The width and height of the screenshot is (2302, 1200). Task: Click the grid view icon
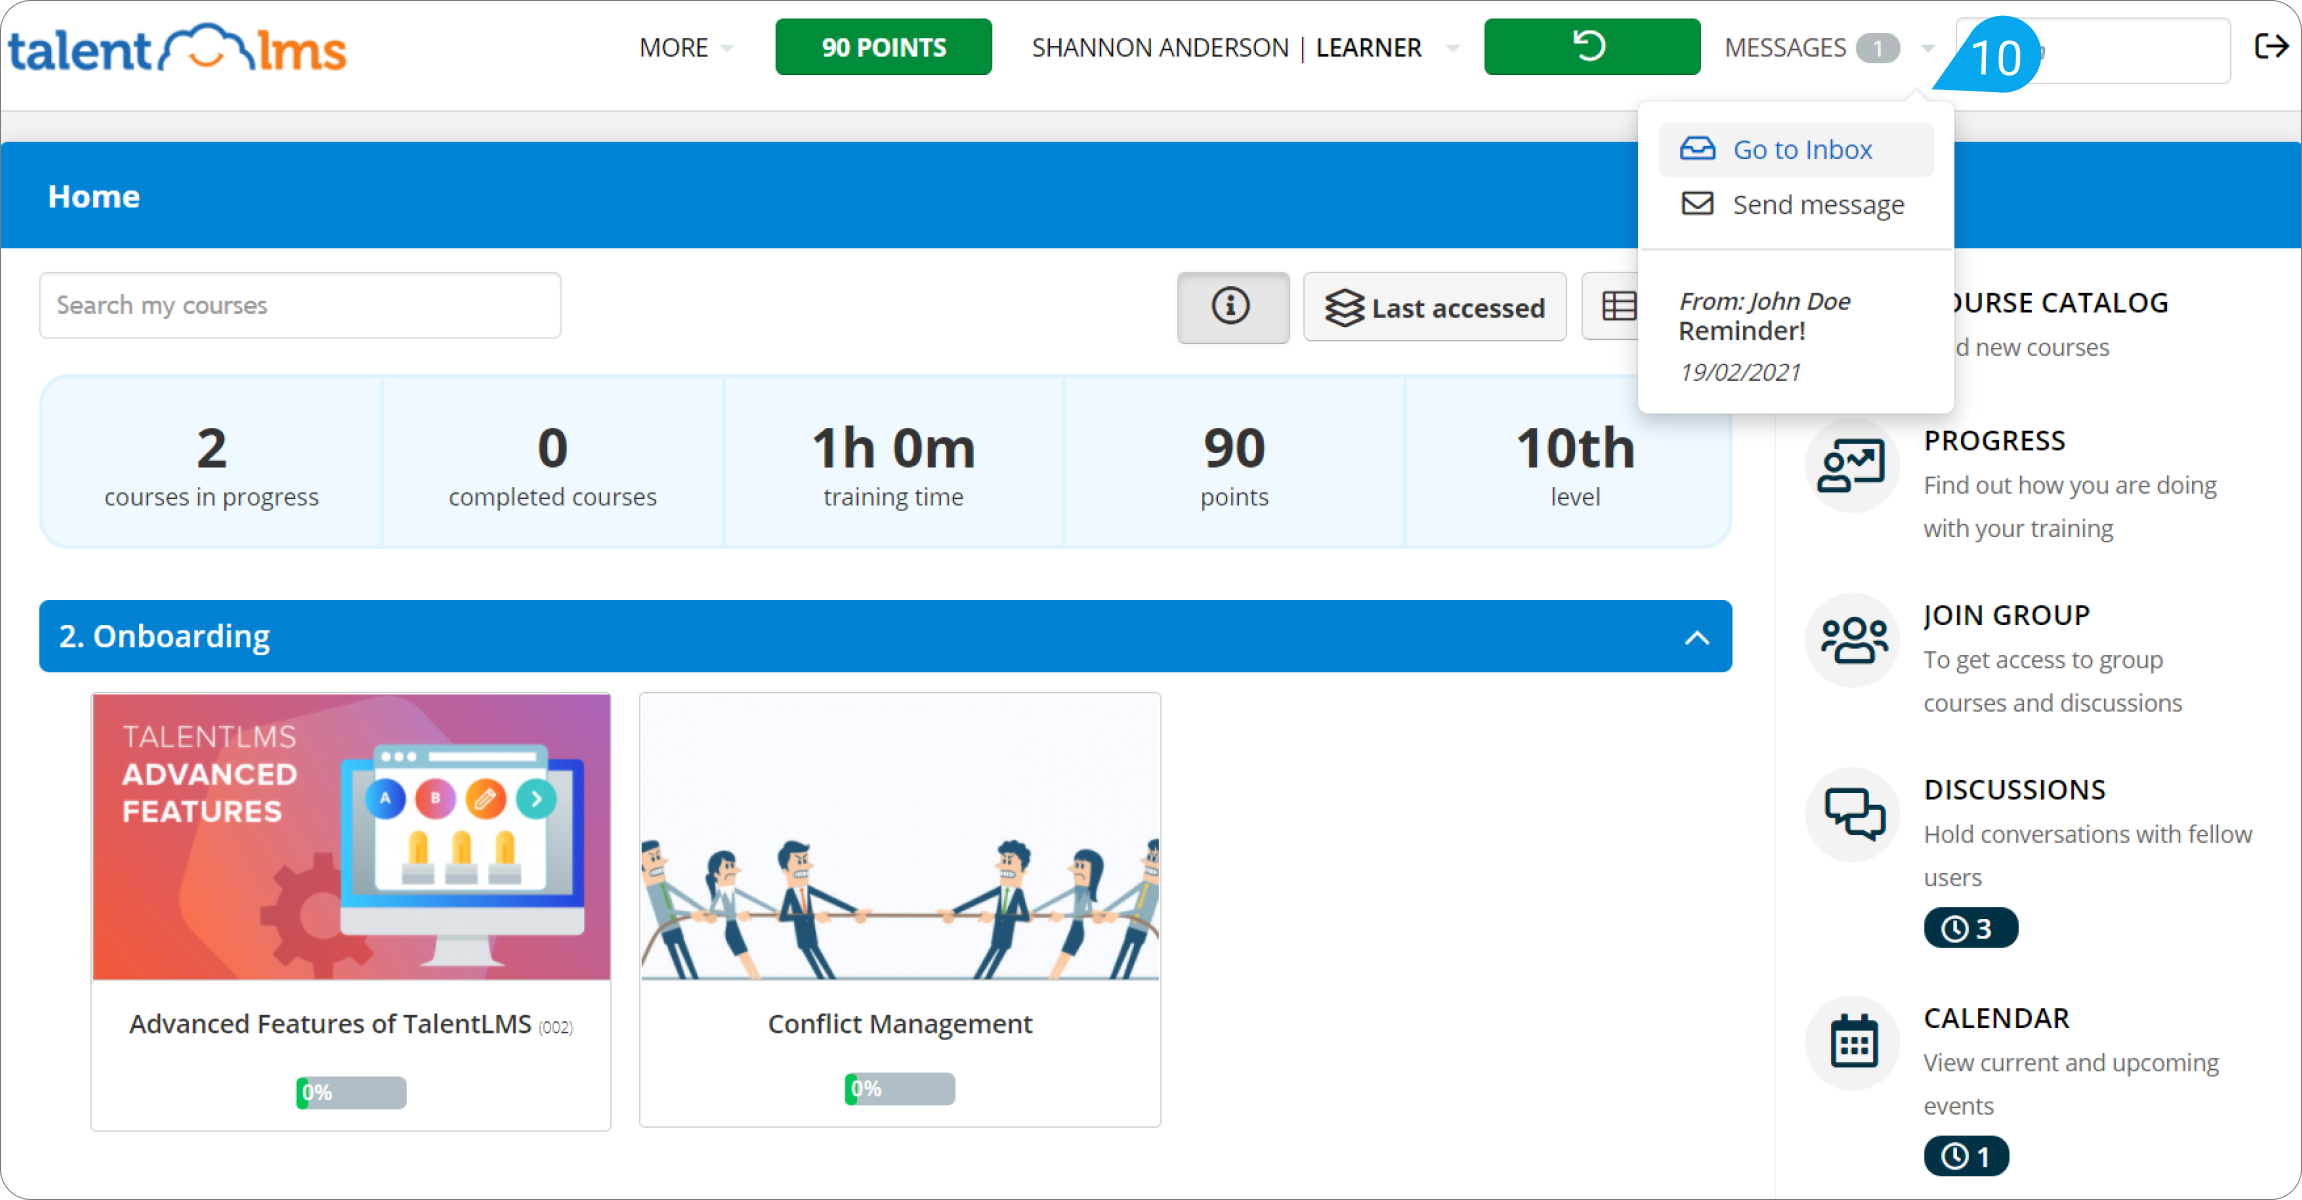(1619, 307)
